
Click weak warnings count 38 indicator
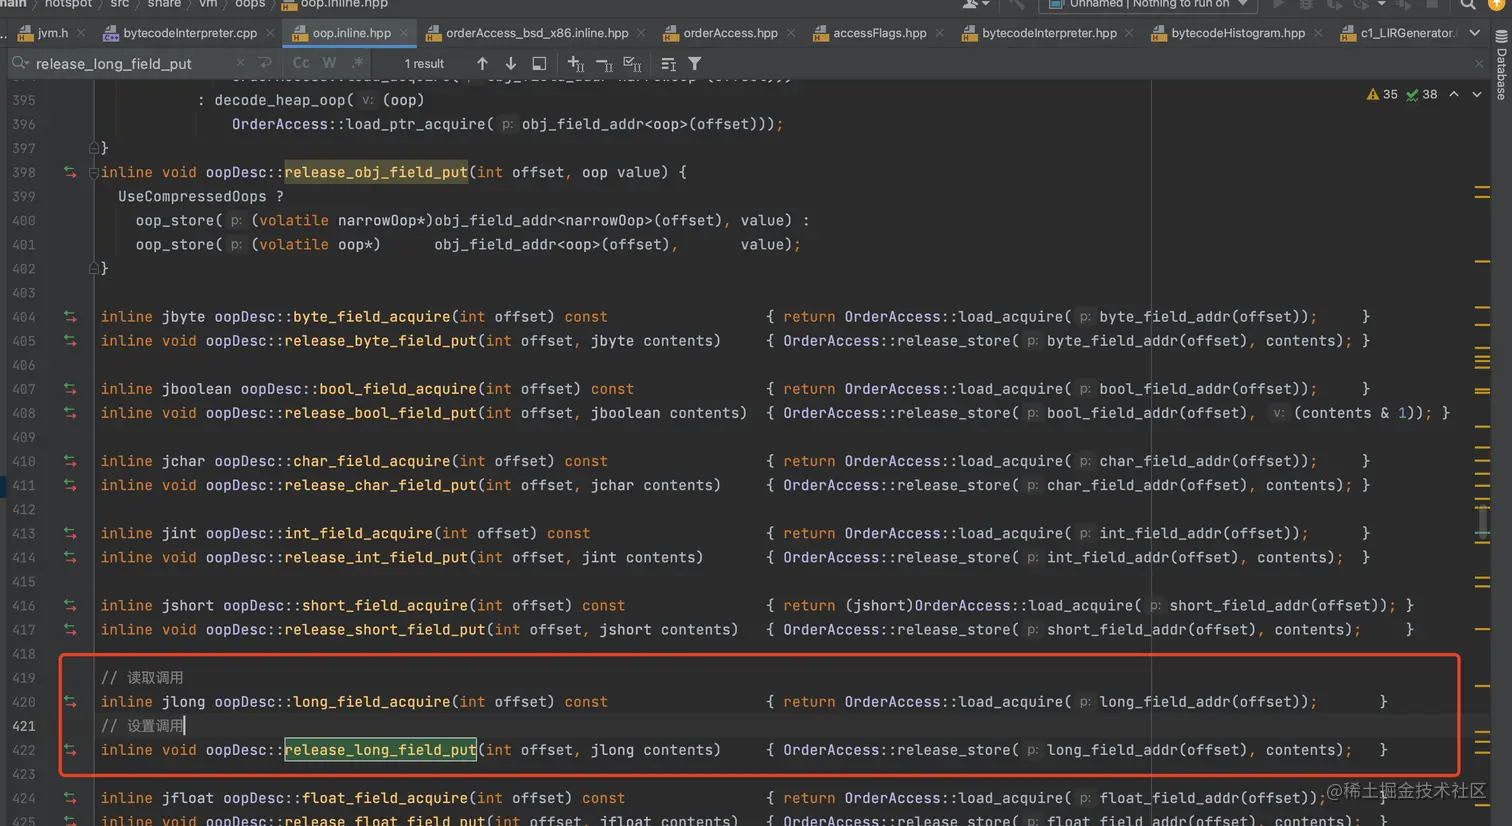click(x=1422, y=94)
